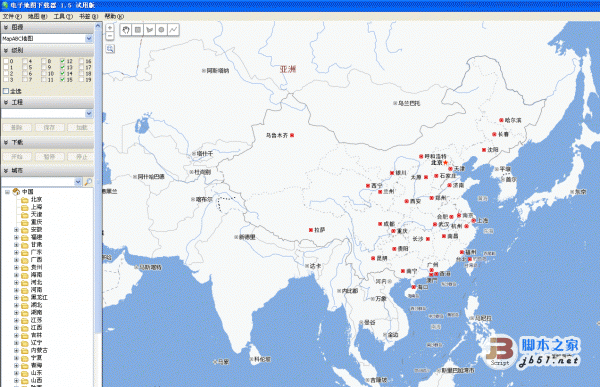
Task: Click the 广东 folder icon
Action: pyautogui.click(x=25, y=252)
